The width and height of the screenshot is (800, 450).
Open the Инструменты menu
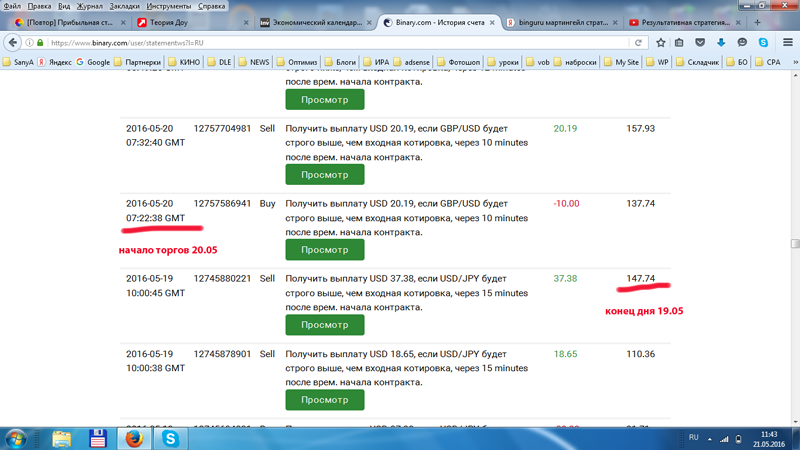click(168, 6)
